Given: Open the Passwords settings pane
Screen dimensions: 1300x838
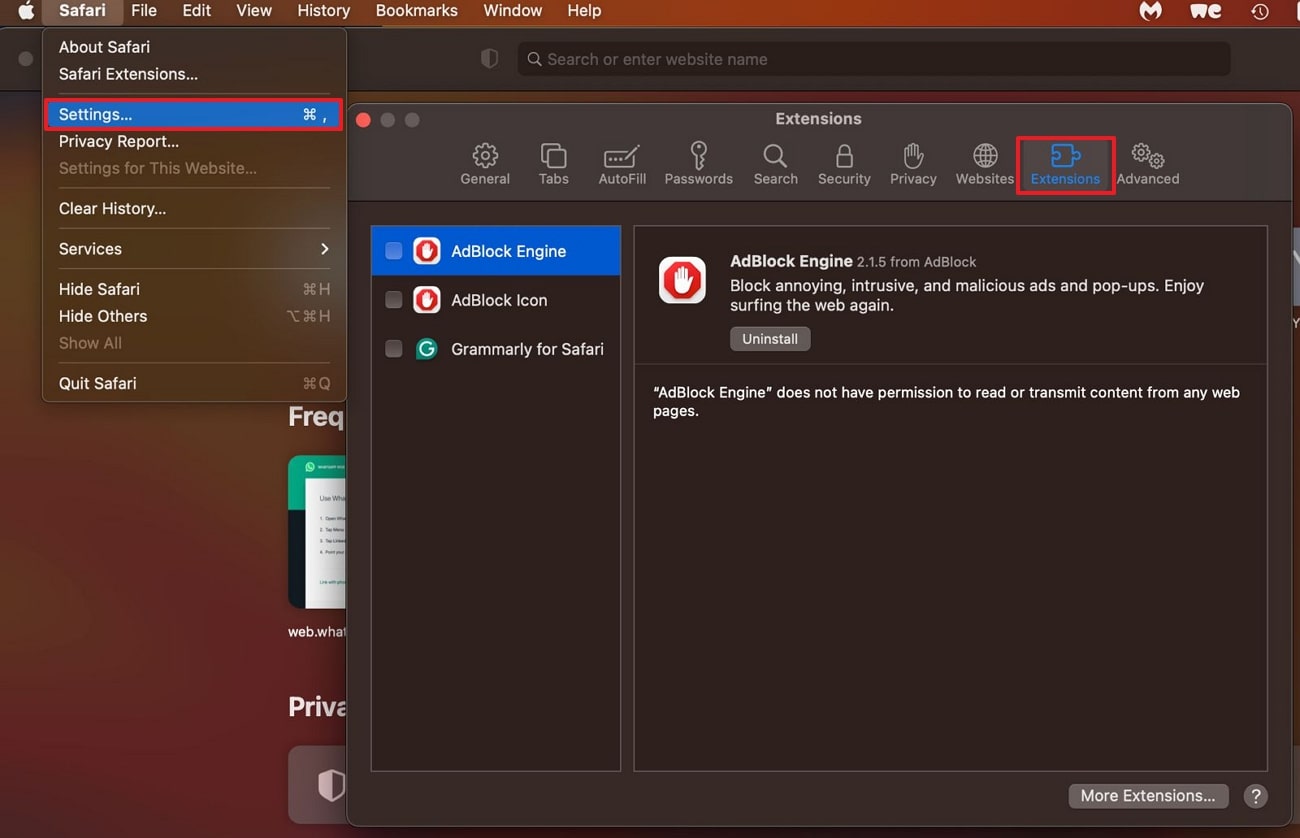Looking at the screenshot, I should pyautogui.click(x=699, y=164).
